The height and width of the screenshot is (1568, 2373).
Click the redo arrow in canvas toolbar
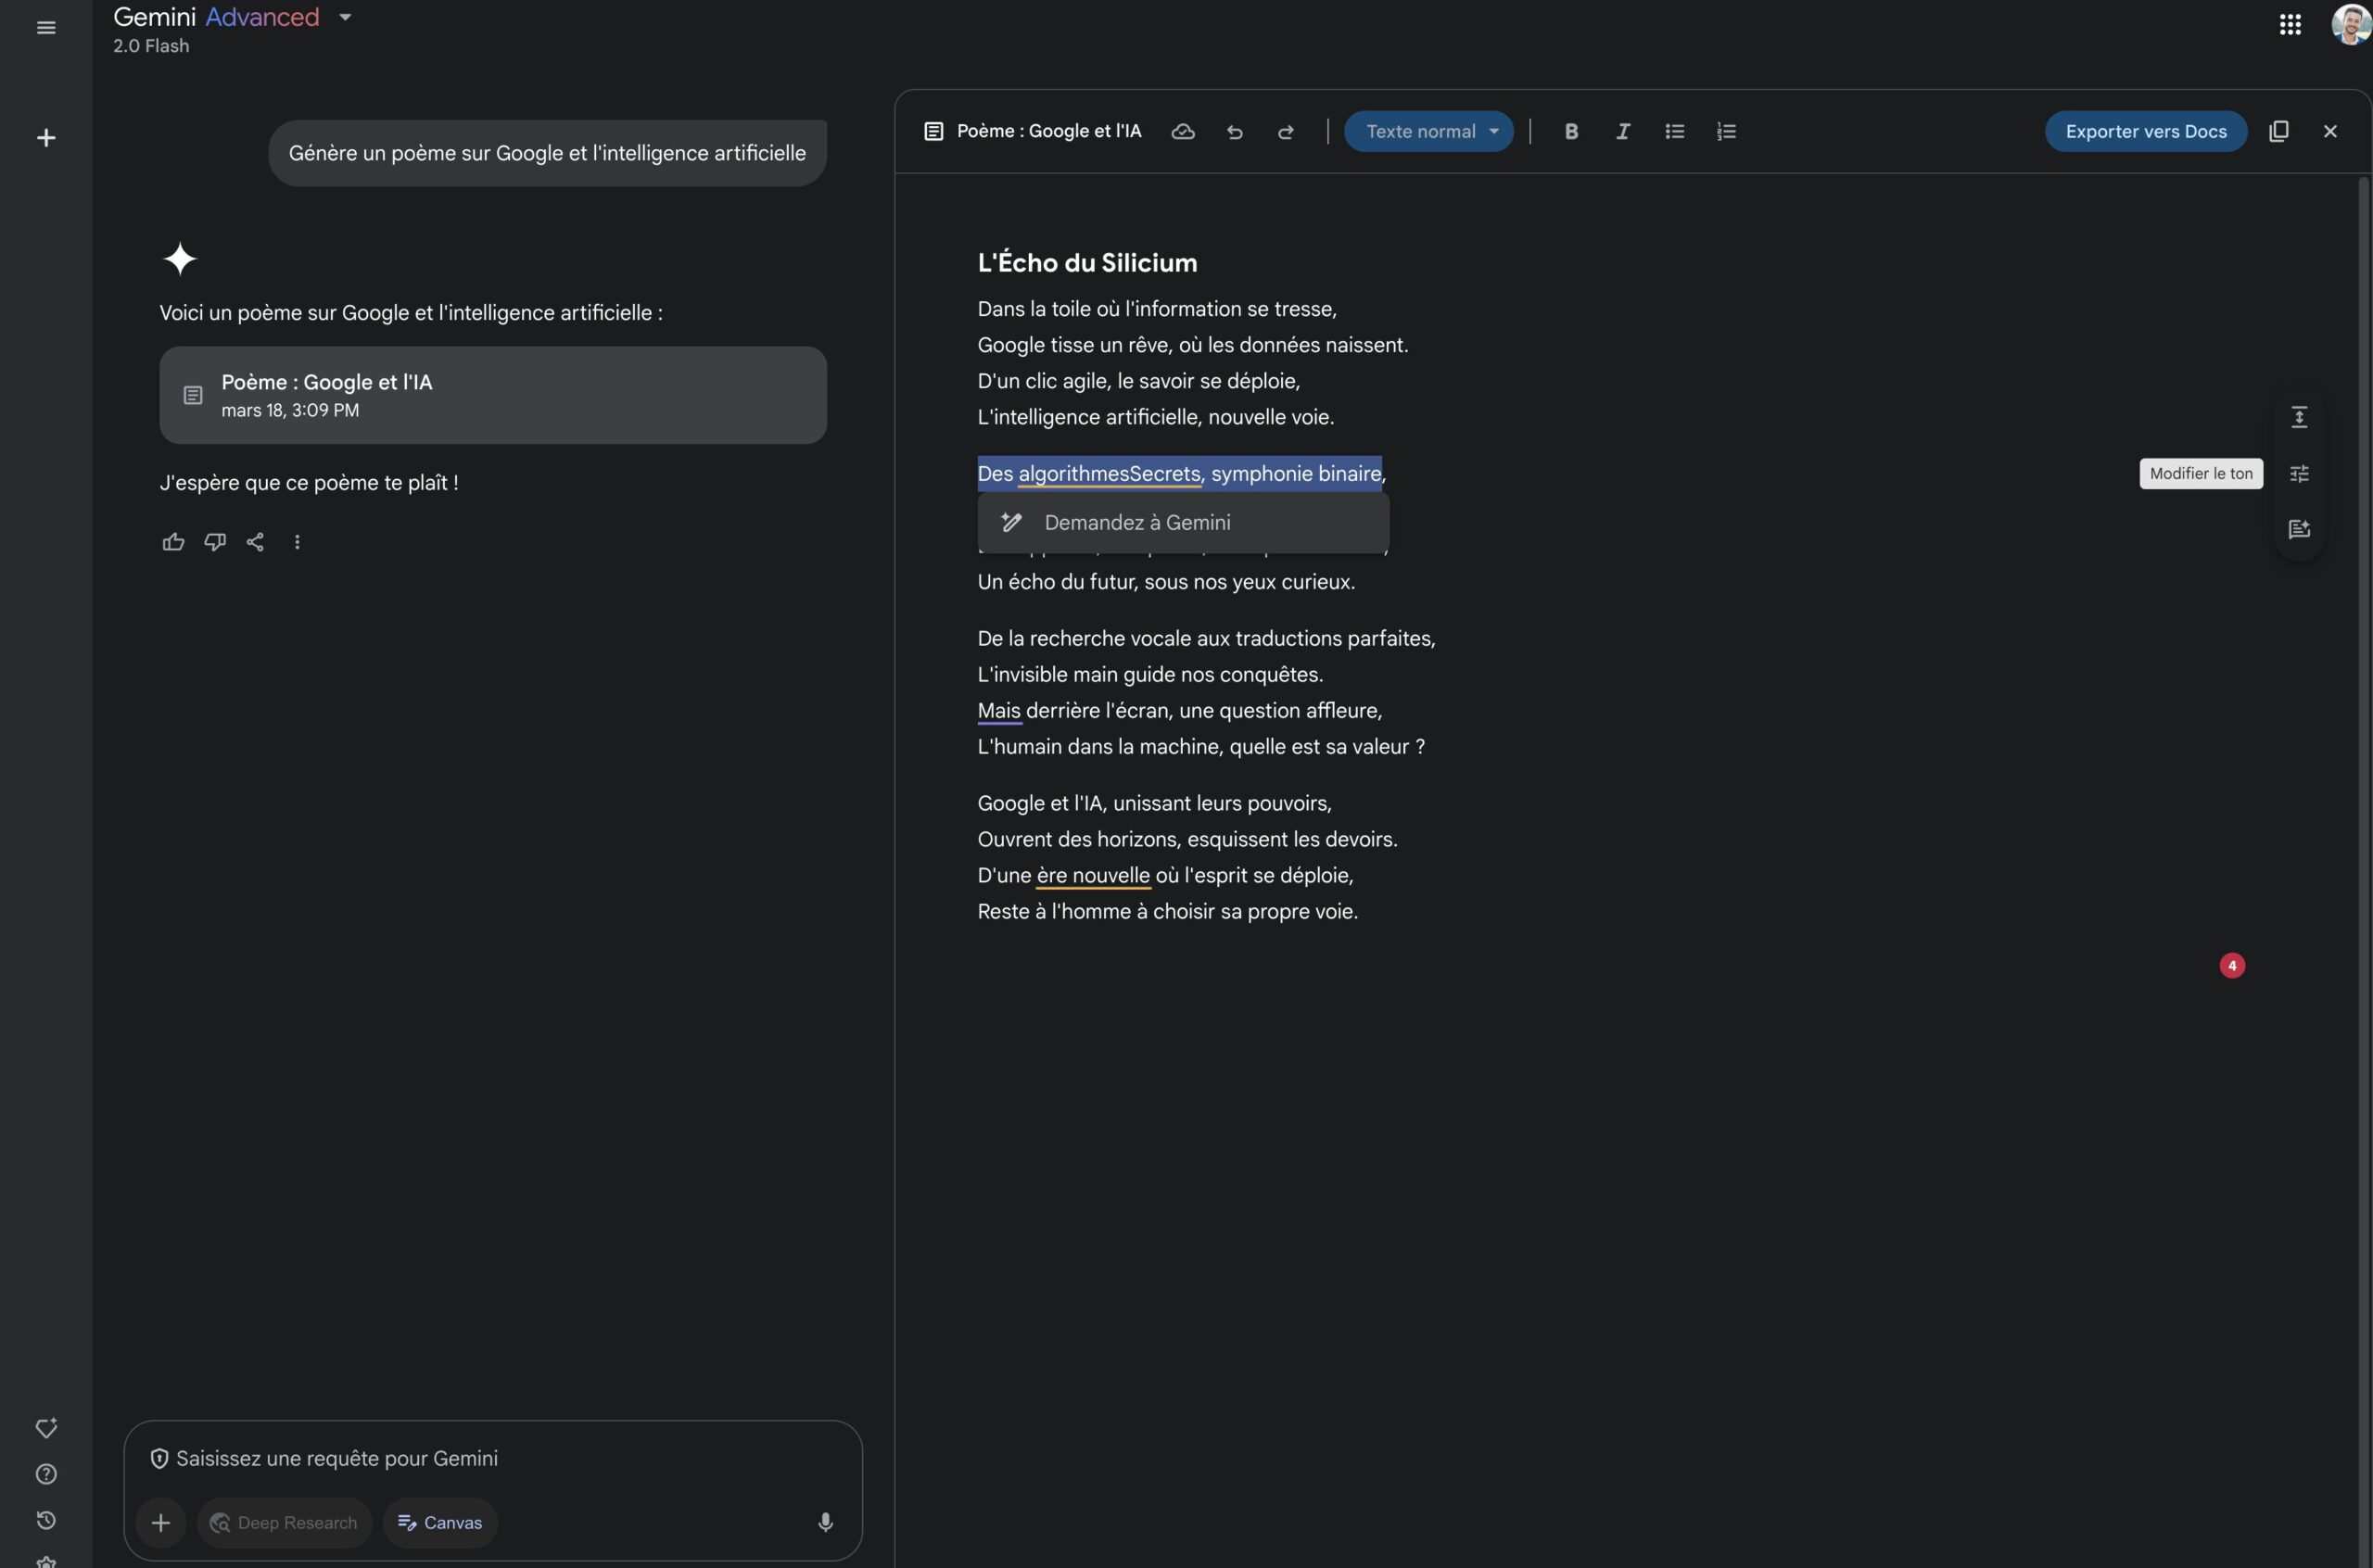(x=1286, y=131)
